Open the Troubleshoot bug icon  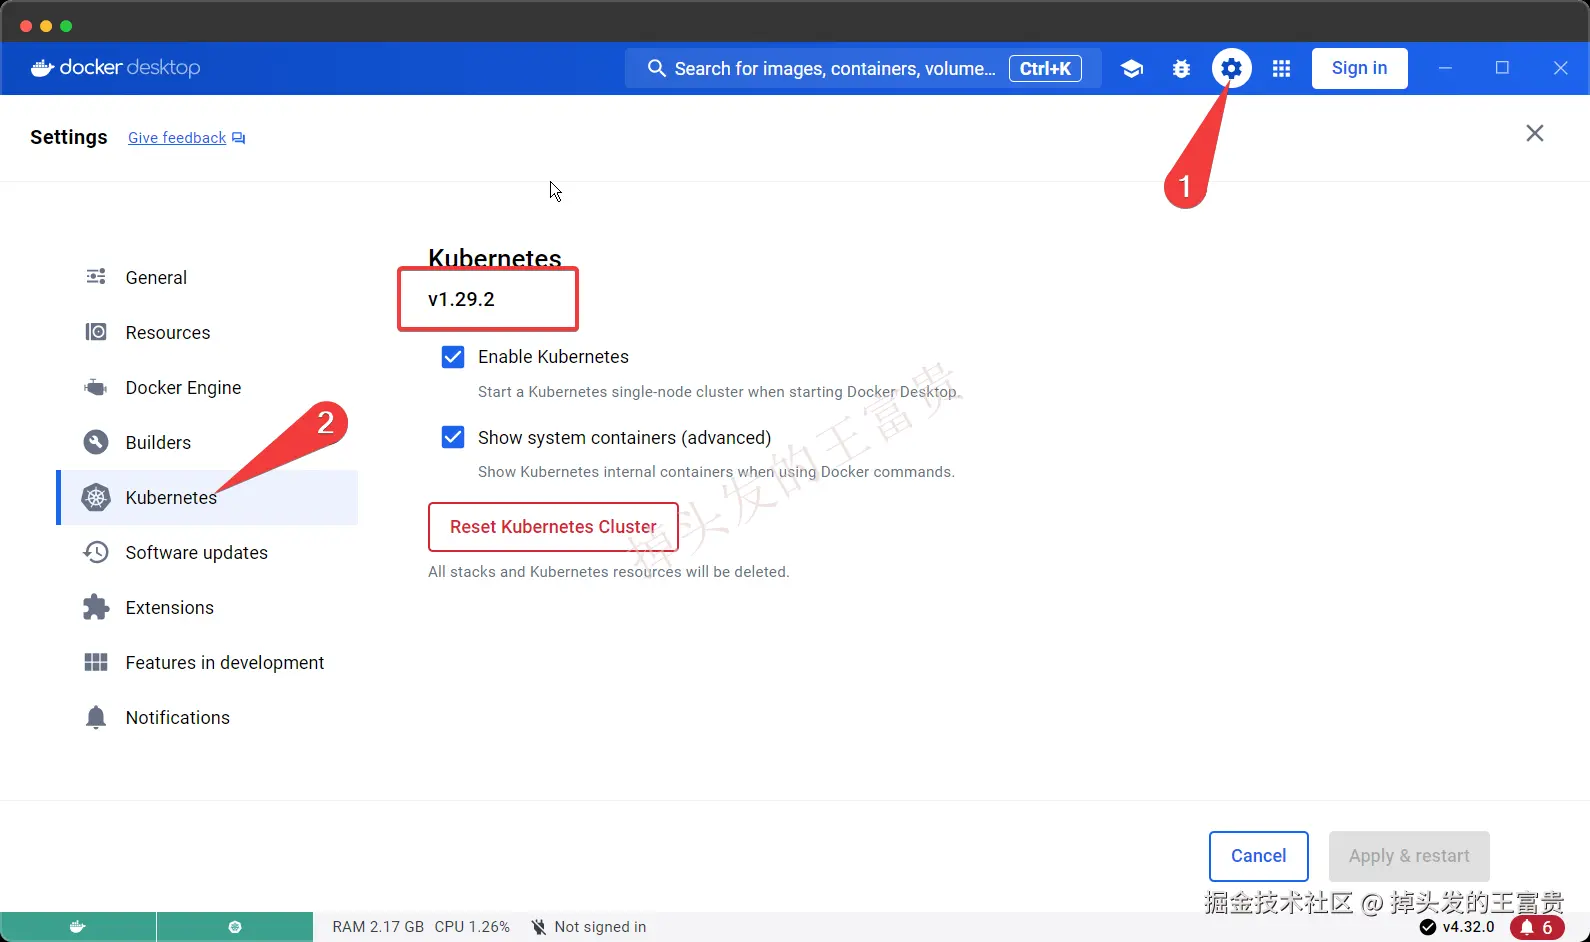pos(1181,69)
